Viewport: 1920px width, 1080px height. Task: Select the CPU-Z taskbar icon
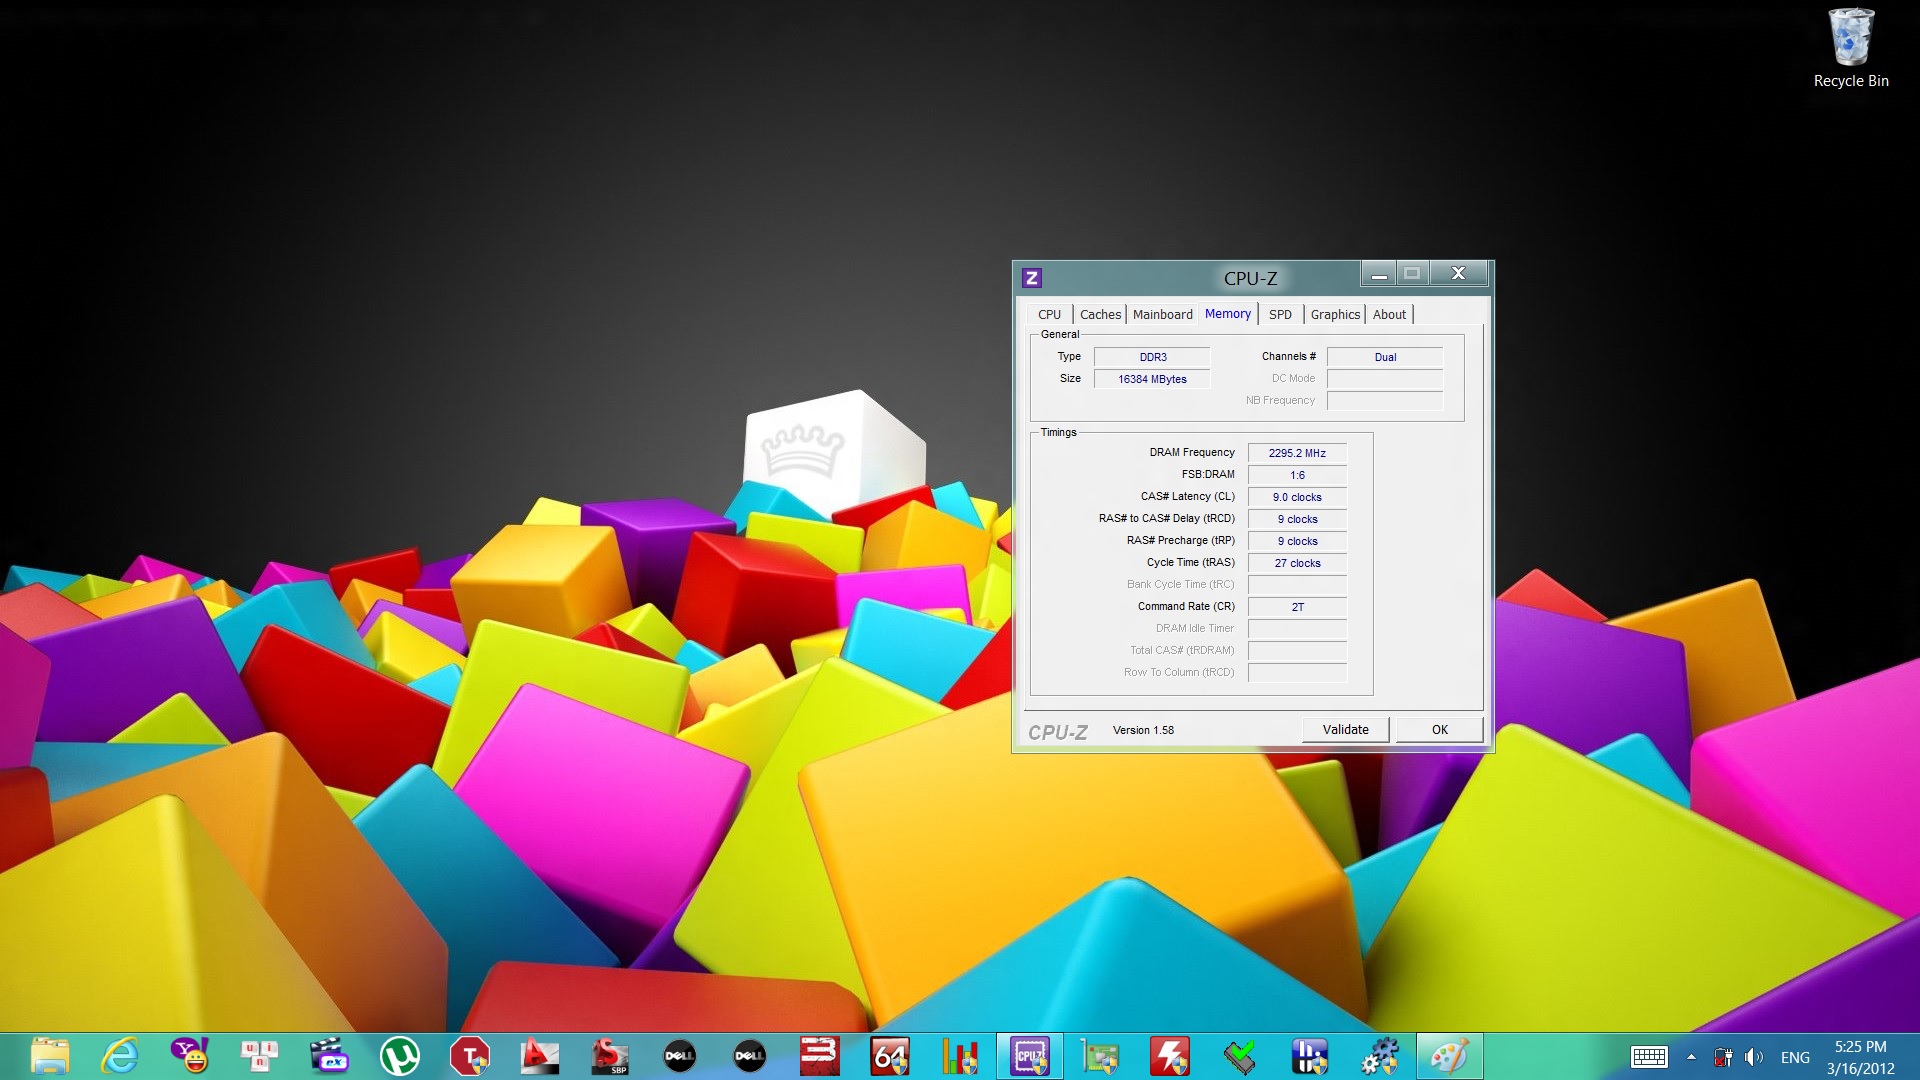pyautogui.click(x=1029, y=1056)
